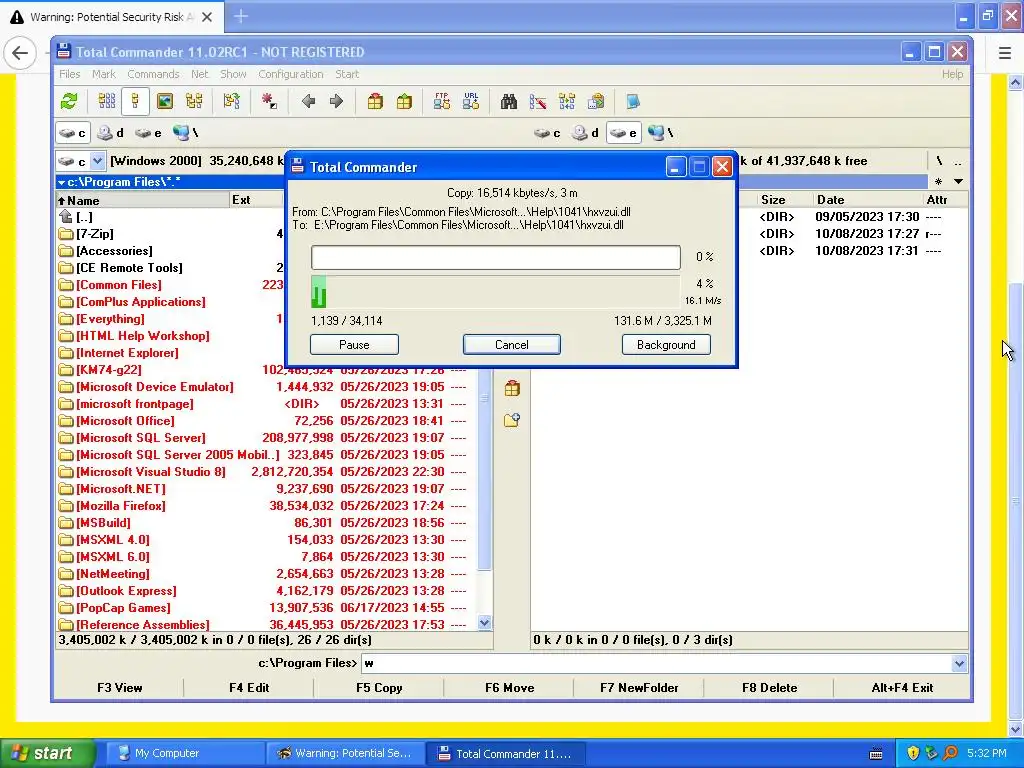Click the overall green progress bar
1024x768 pixels.
tap(496, 291)
